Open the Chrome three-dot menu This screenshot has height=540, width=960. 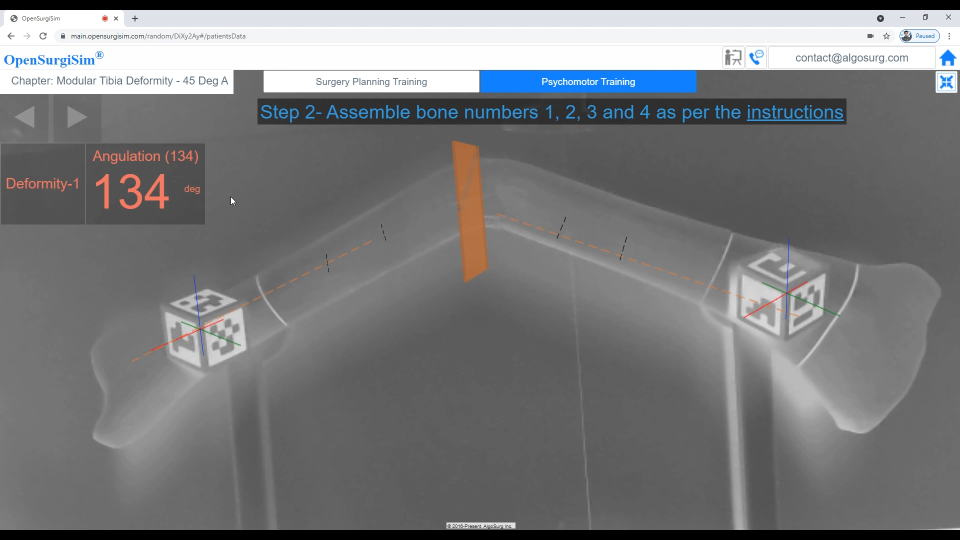point(949,36)
